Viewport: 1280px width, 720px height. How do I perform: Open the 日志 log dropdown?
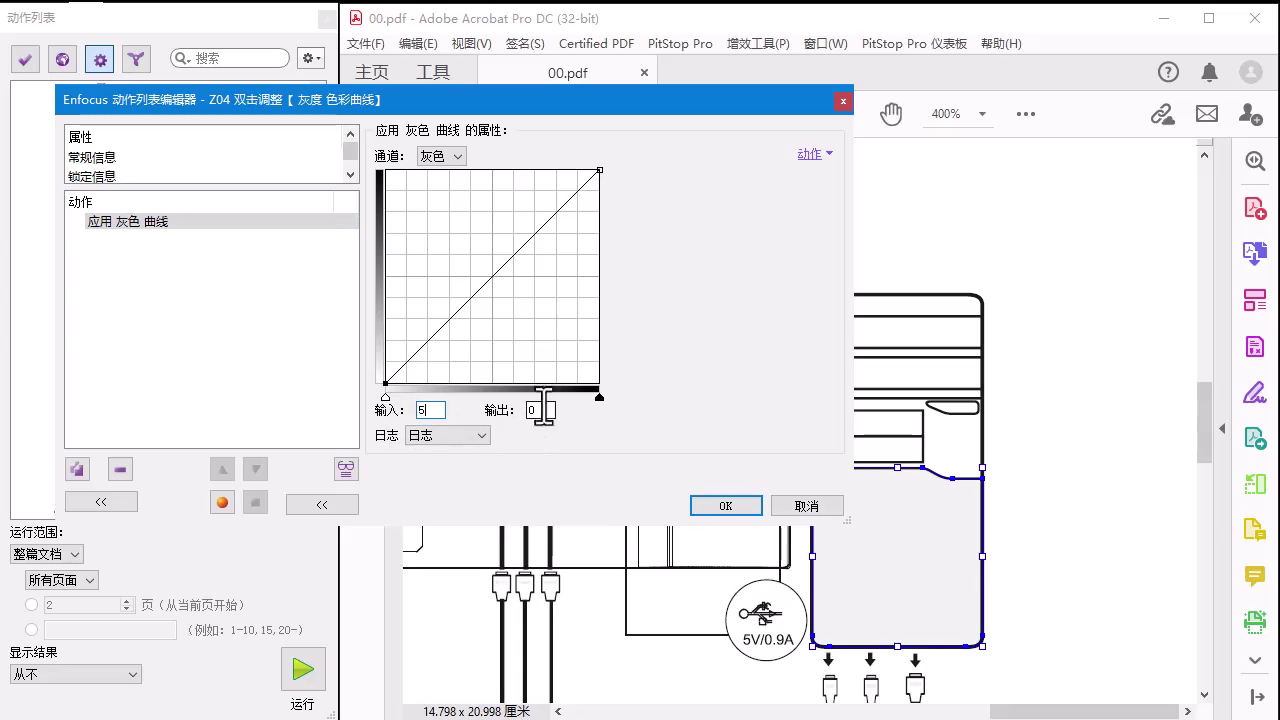pyautogui.click(x=447, y=435)
